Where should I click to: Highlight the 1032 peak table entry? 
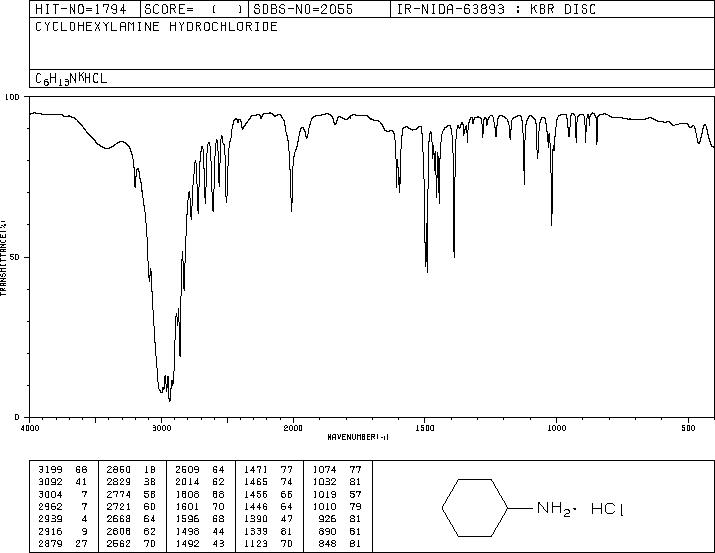[337, 482]
